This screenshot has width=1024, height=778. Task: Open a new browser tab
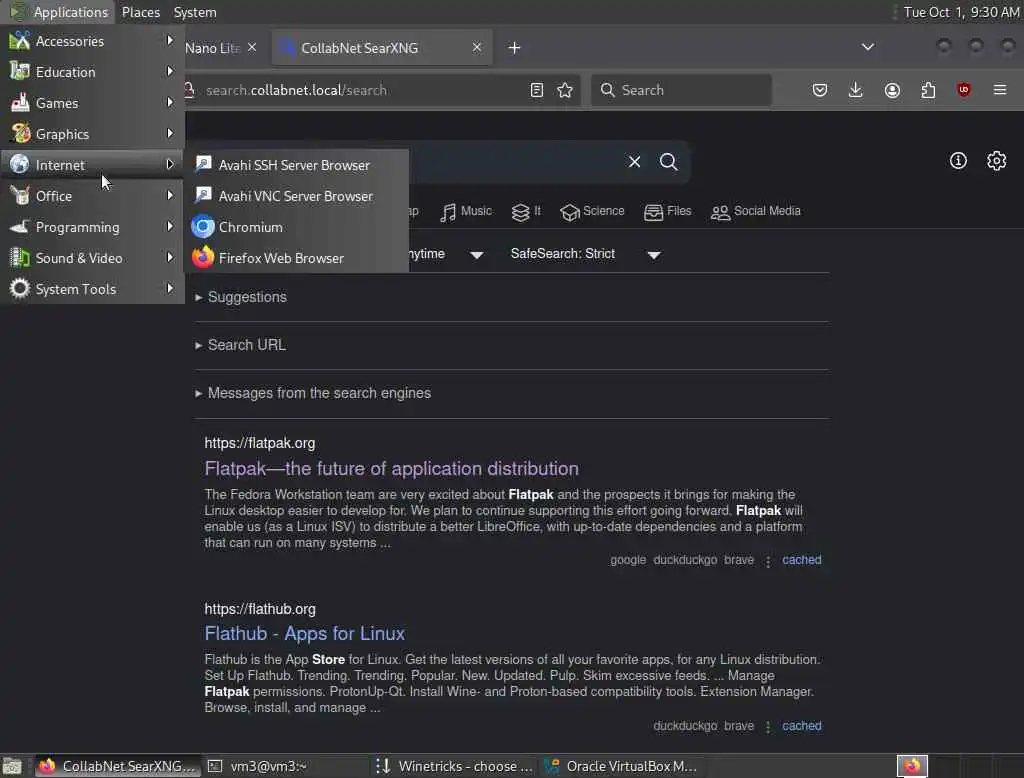pos(515,48)
